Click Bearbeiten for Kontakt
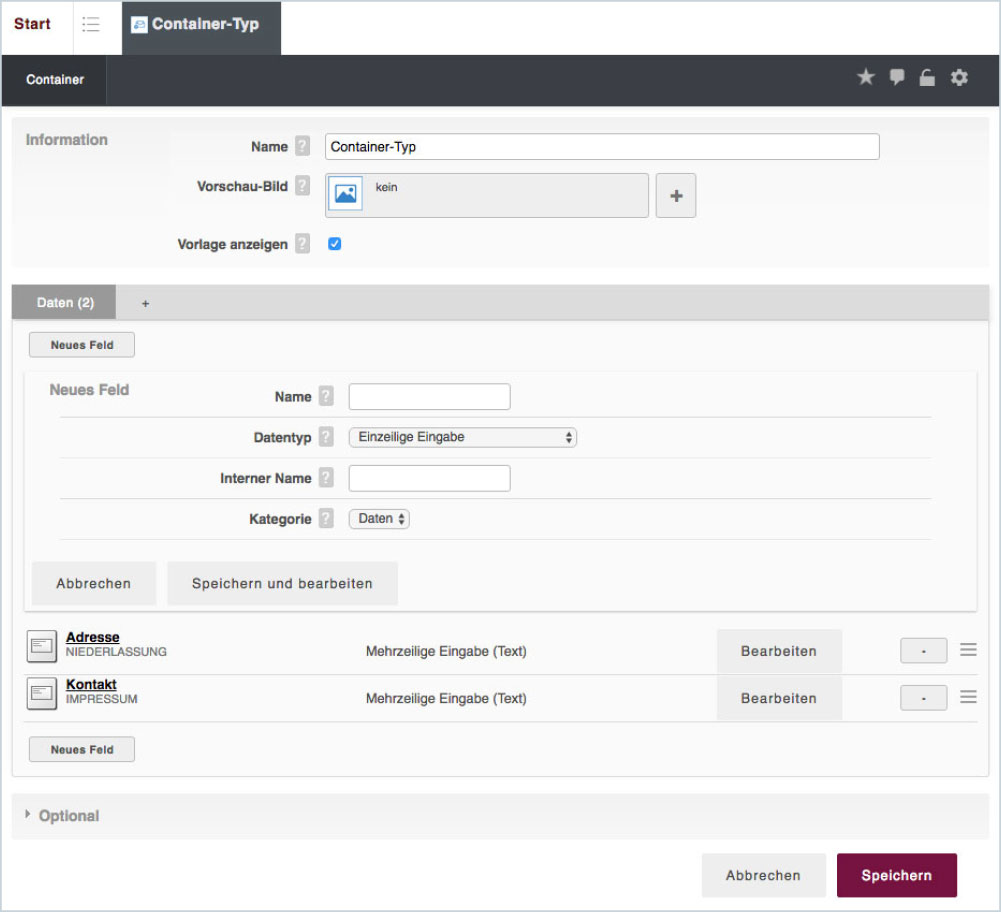Viewport: 1001px width, 912px height. pyautogui.click(x=779, y=698)
